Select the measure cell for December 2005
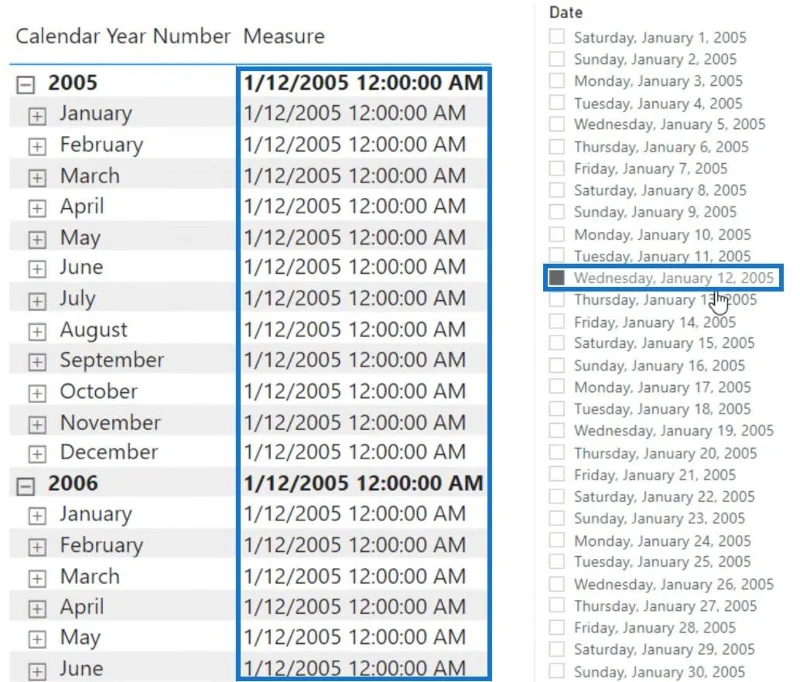800x682 pixels. pyautogui.click(x=355, y=452)
